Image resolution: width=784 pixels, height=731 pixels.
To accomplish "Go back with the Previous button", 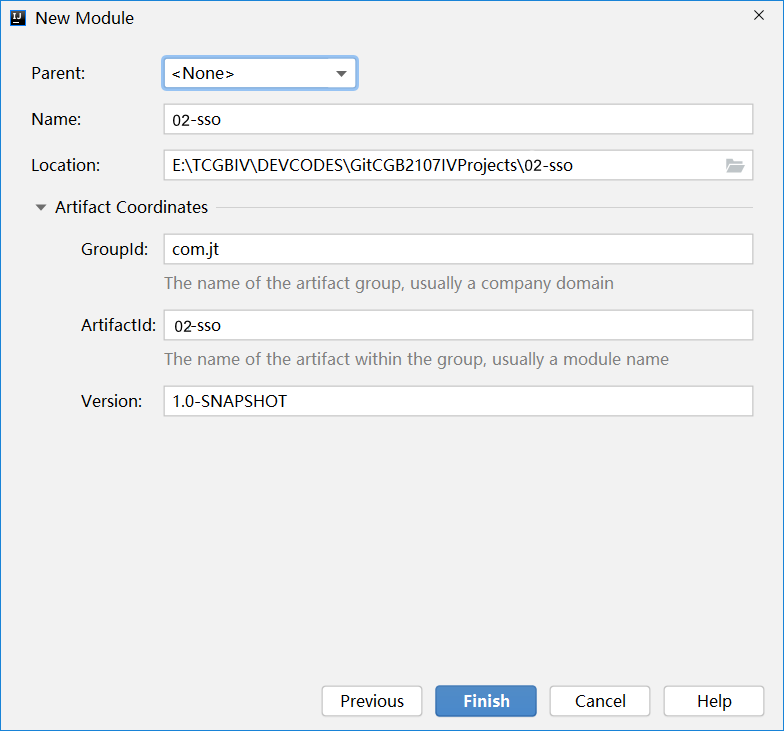I will (x=372, y=701).
